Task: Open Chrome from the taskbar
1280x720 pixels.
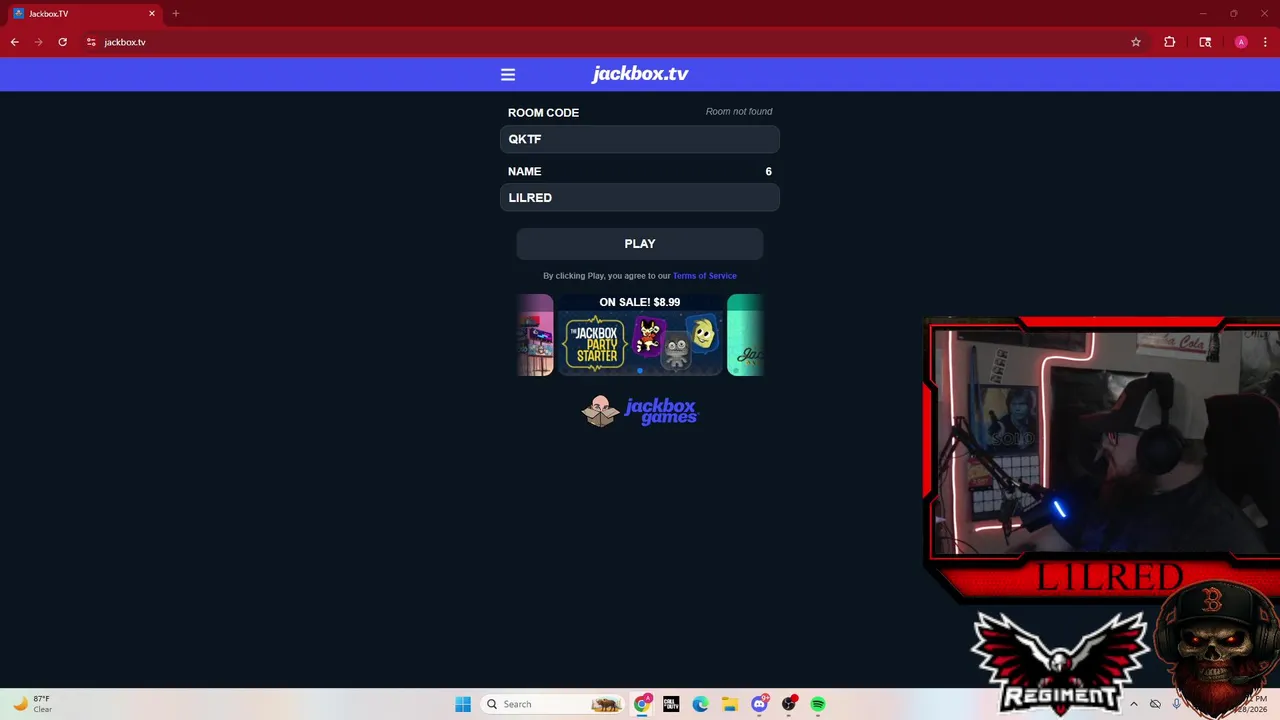Action: click(x=642, y=704)
